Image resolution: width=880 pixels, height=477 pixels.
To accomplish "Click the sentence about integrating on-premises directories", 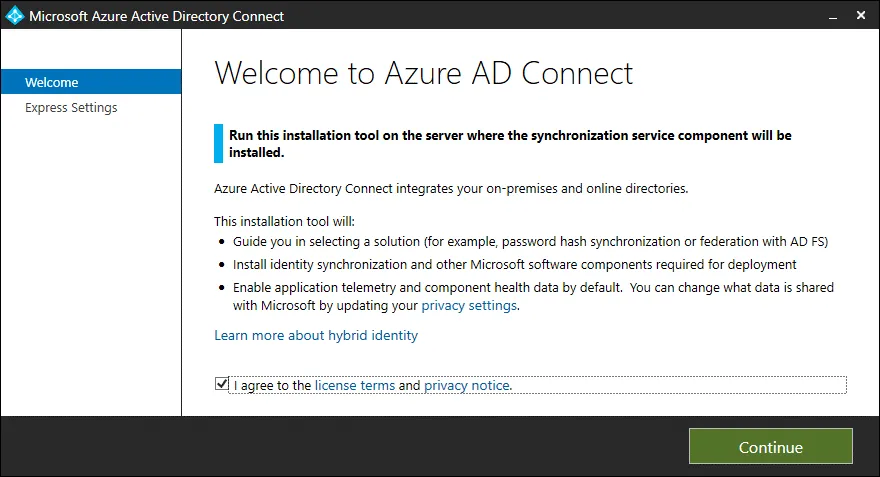I will (451, 188).
